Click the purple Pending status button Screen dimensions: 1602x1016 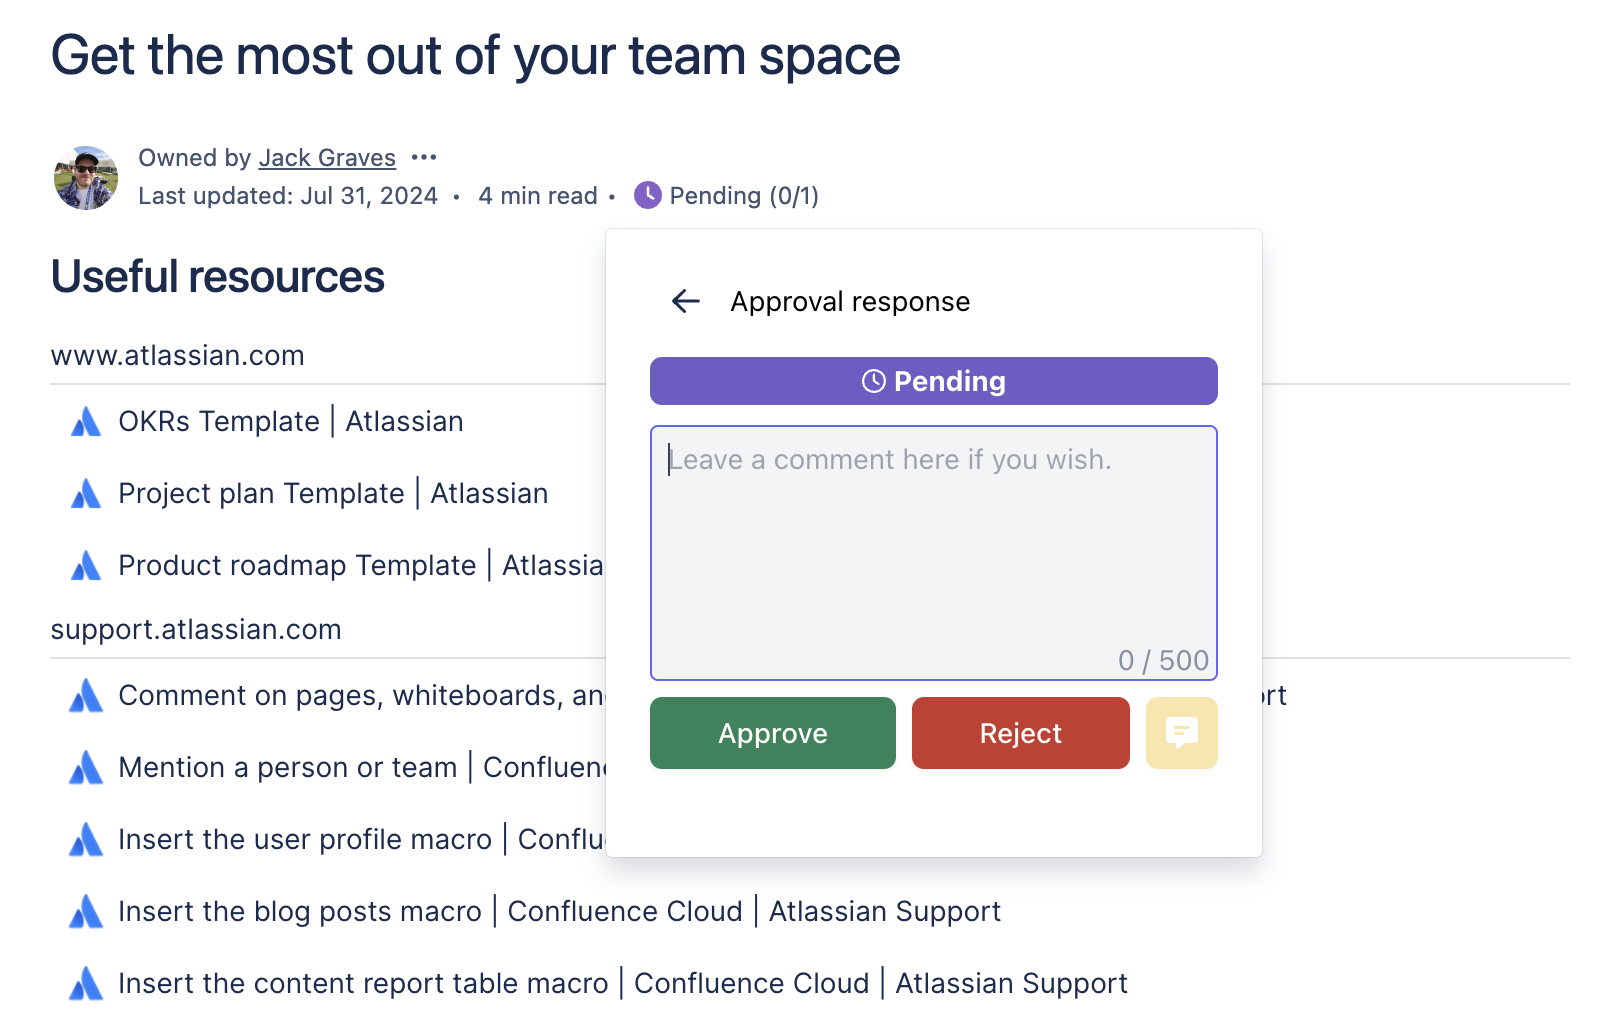coord(933,380)
